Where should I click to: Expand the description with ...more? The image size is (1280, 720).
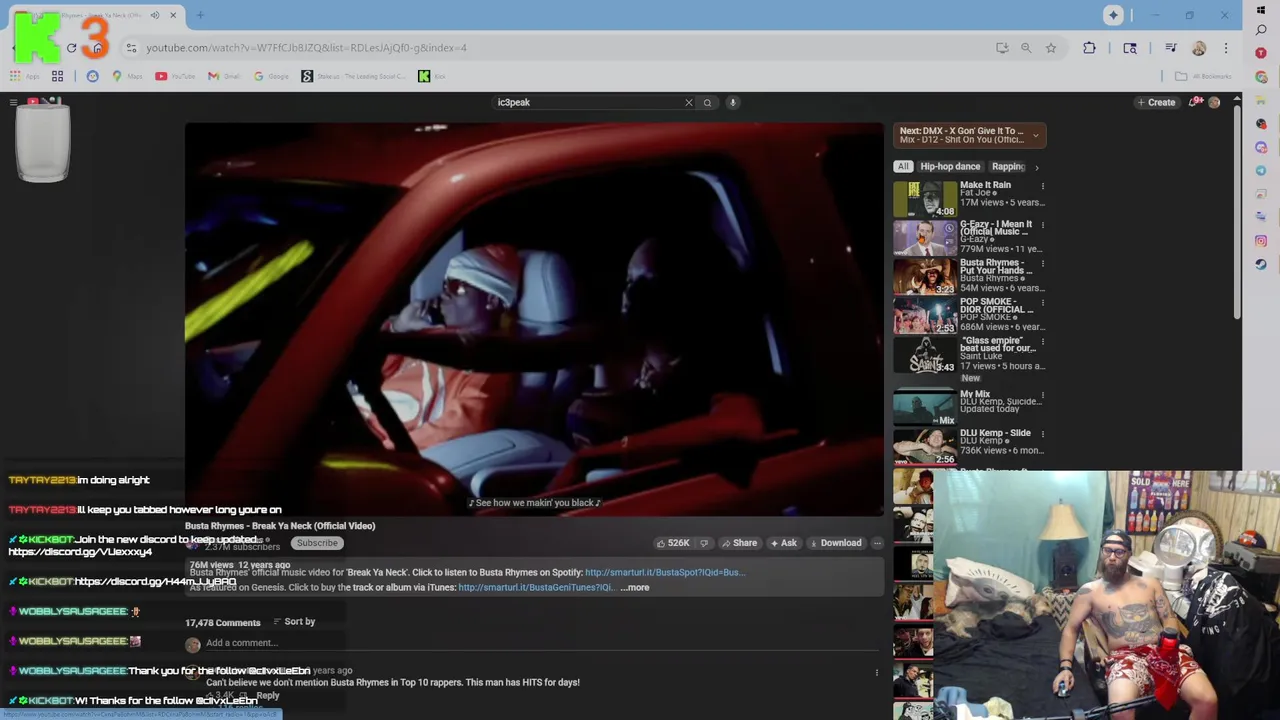coord(635,588)
